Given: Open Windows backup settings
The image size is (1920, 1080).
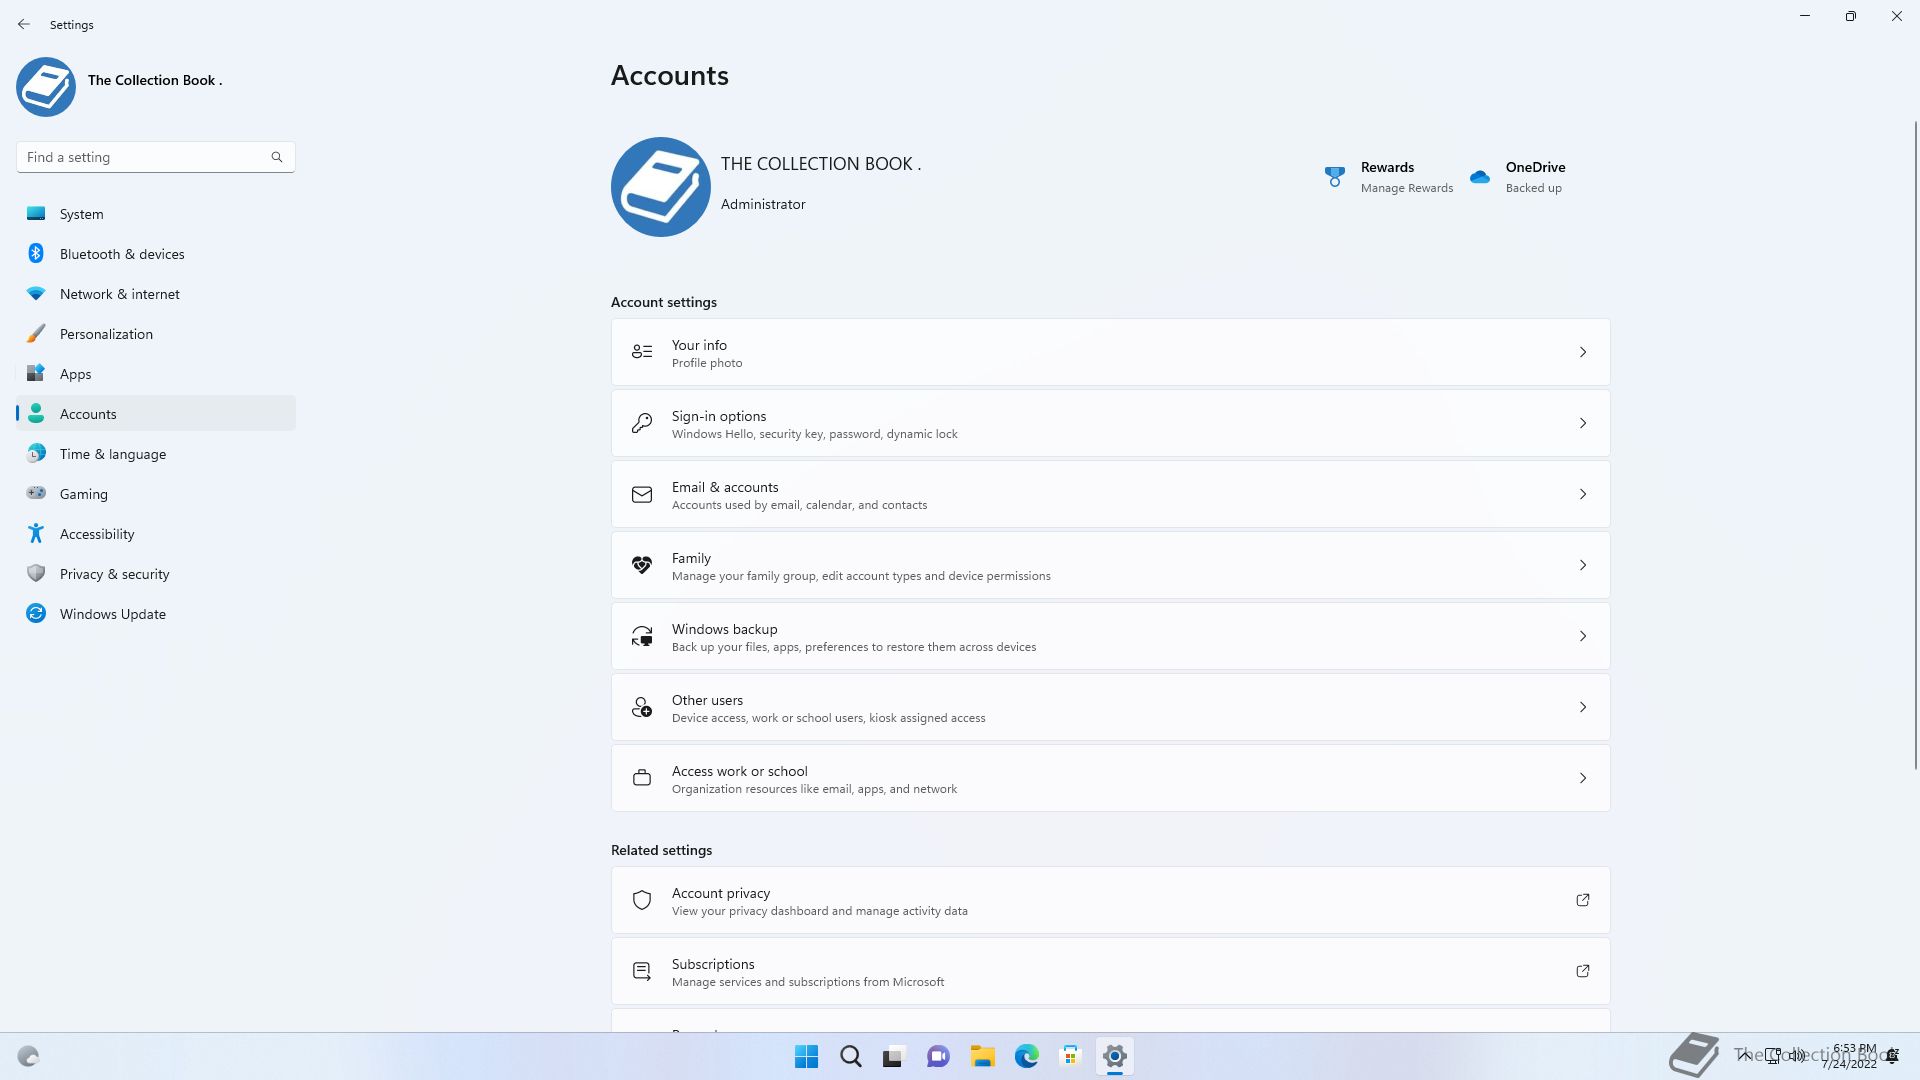Looking at the screenshot, I should pyautogui.click(x=1111, y=636).
